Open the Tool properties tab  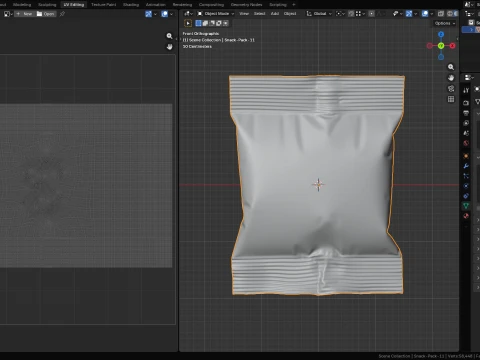(466, 90)
